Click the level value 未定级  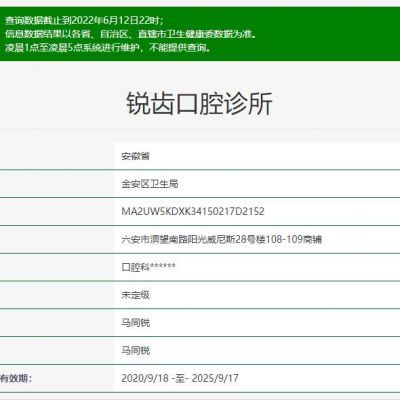tap(135, 295)
